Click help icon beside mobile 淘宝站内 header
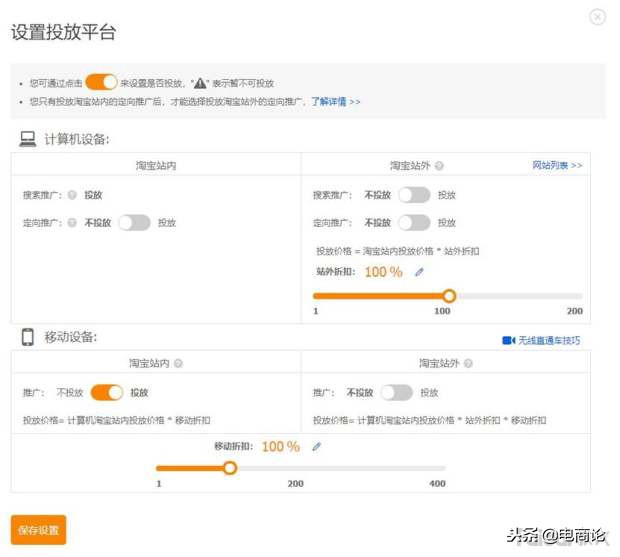This screenshot has width=620, height=557. pyautogui.click(x=178, y=363)
